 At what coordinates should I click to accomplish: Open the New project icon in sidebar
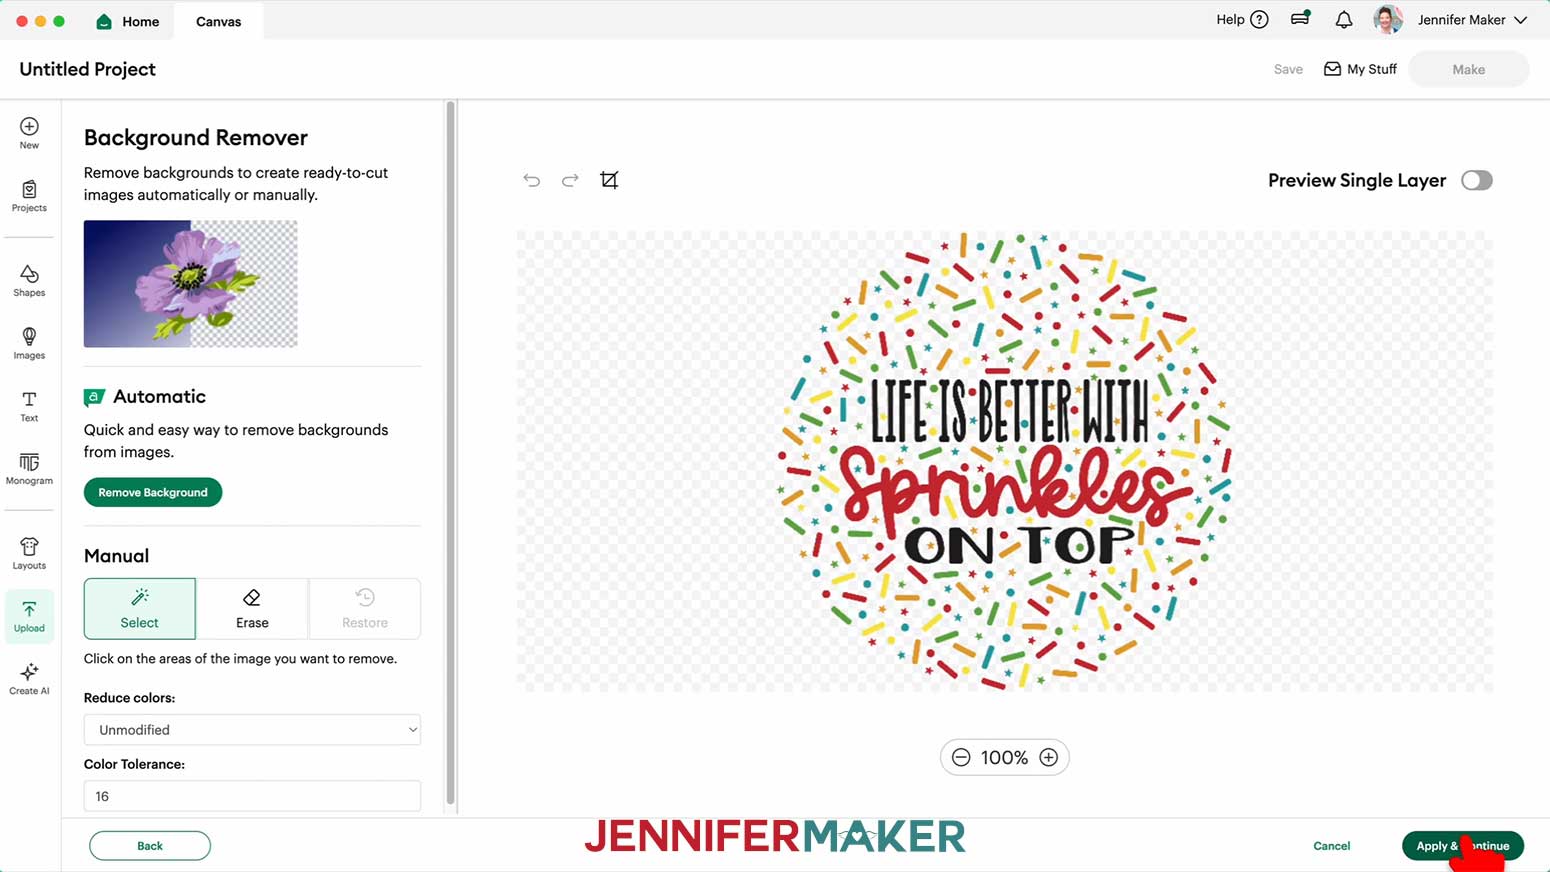click(29, 132)
